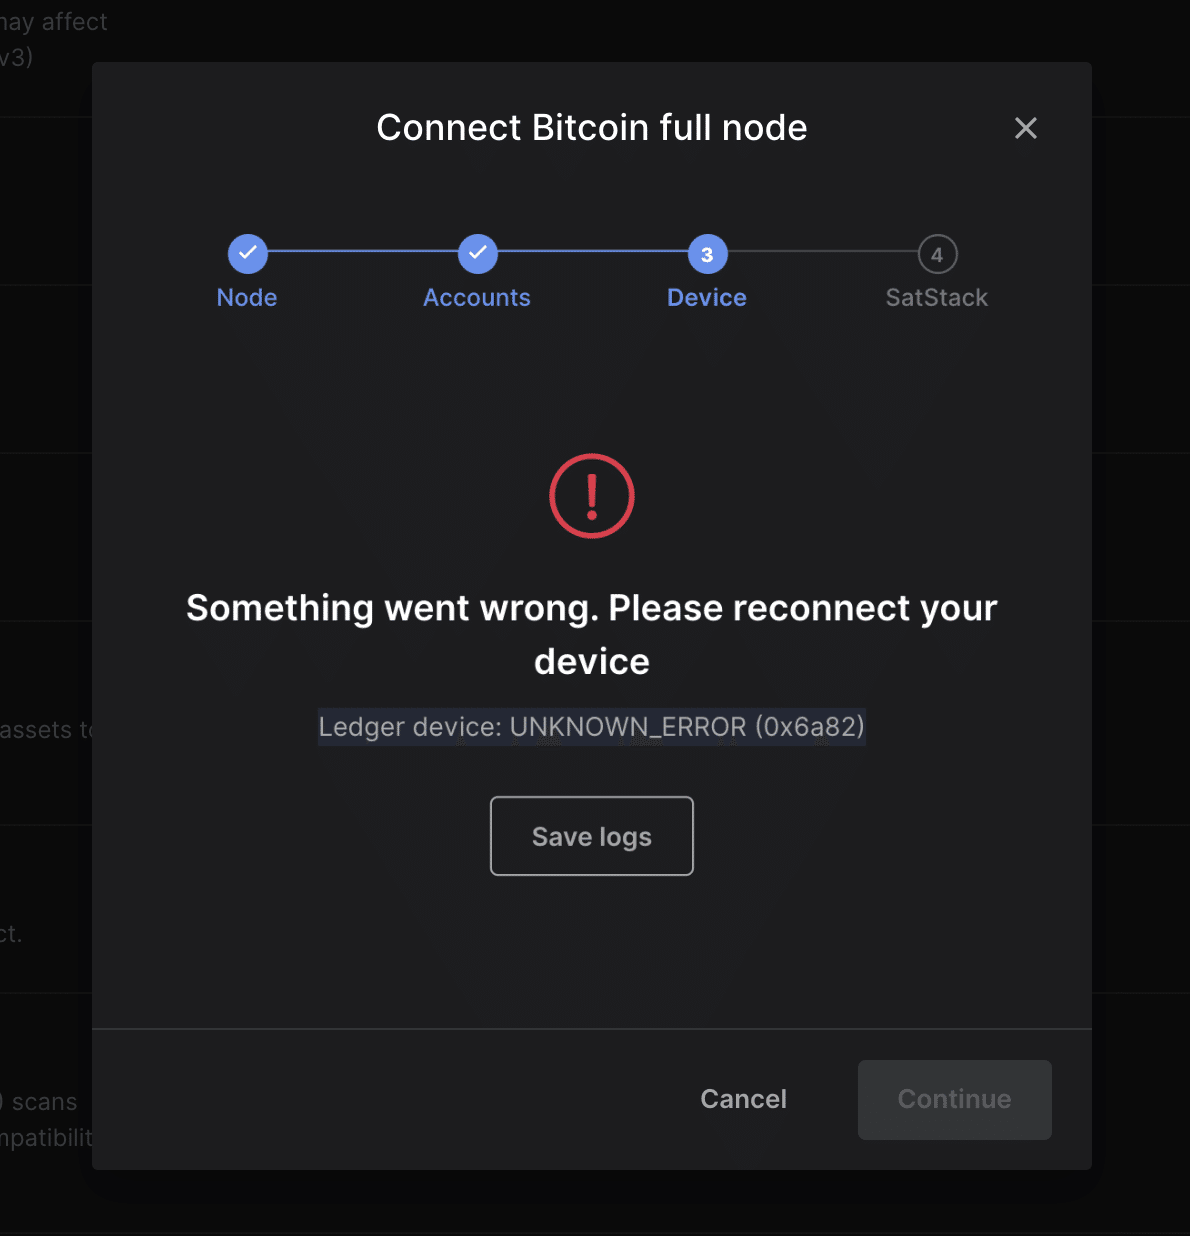This screenshot has height=1236, width=1190.
Task: Open the SatStack step label
Action: pos(937,298)
